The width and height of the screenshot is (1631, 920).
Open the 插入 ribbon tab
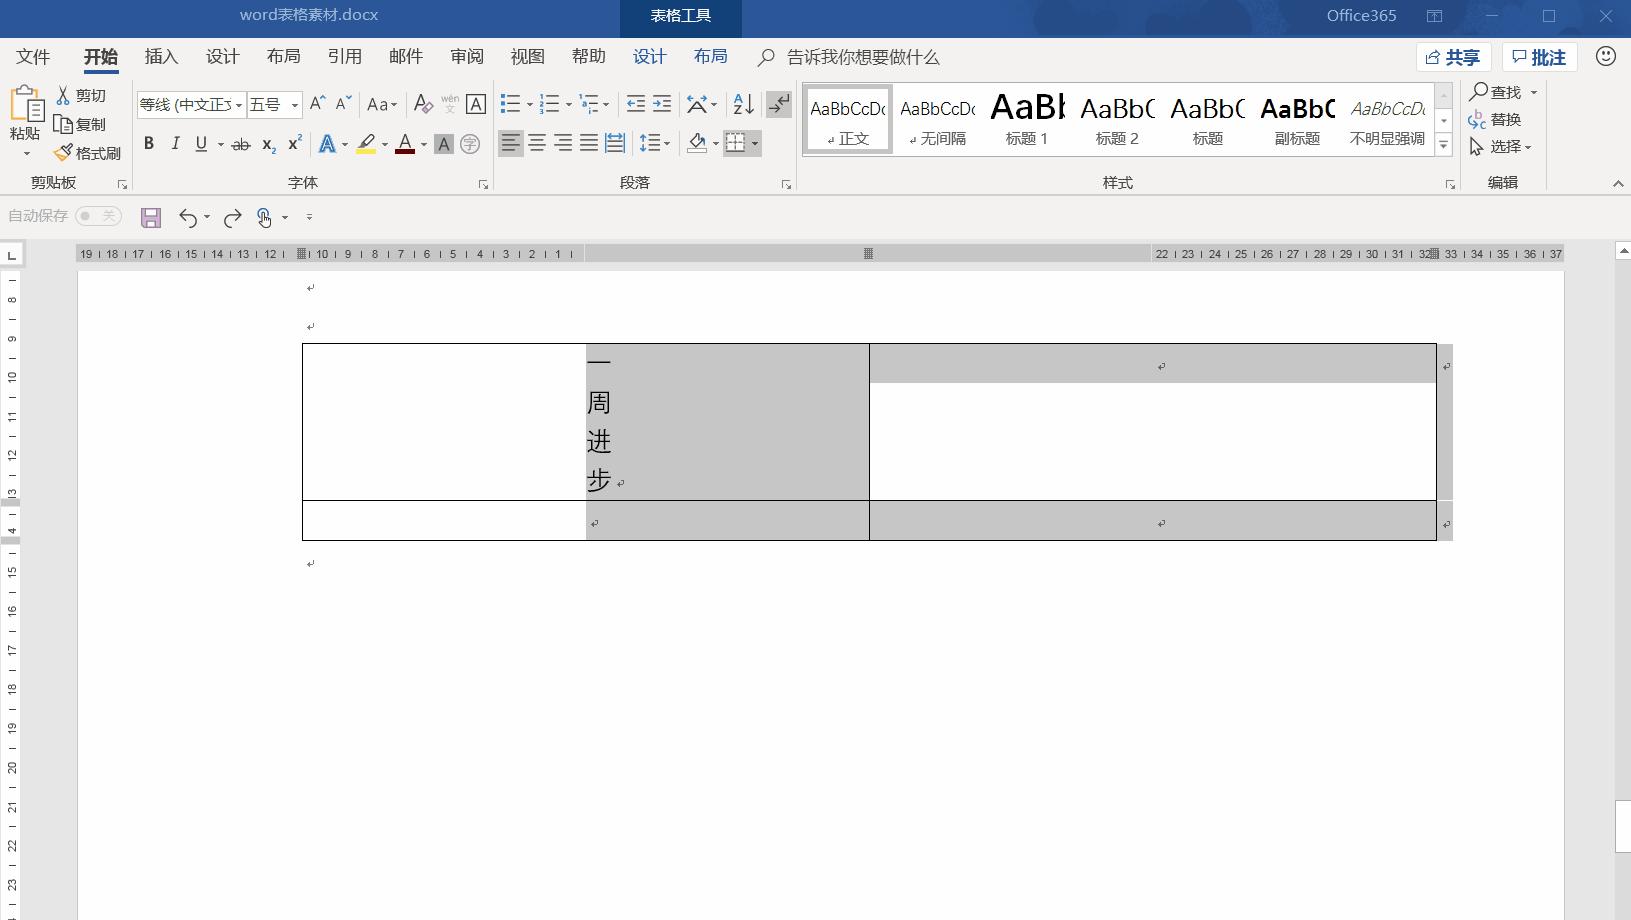point(161,57)
